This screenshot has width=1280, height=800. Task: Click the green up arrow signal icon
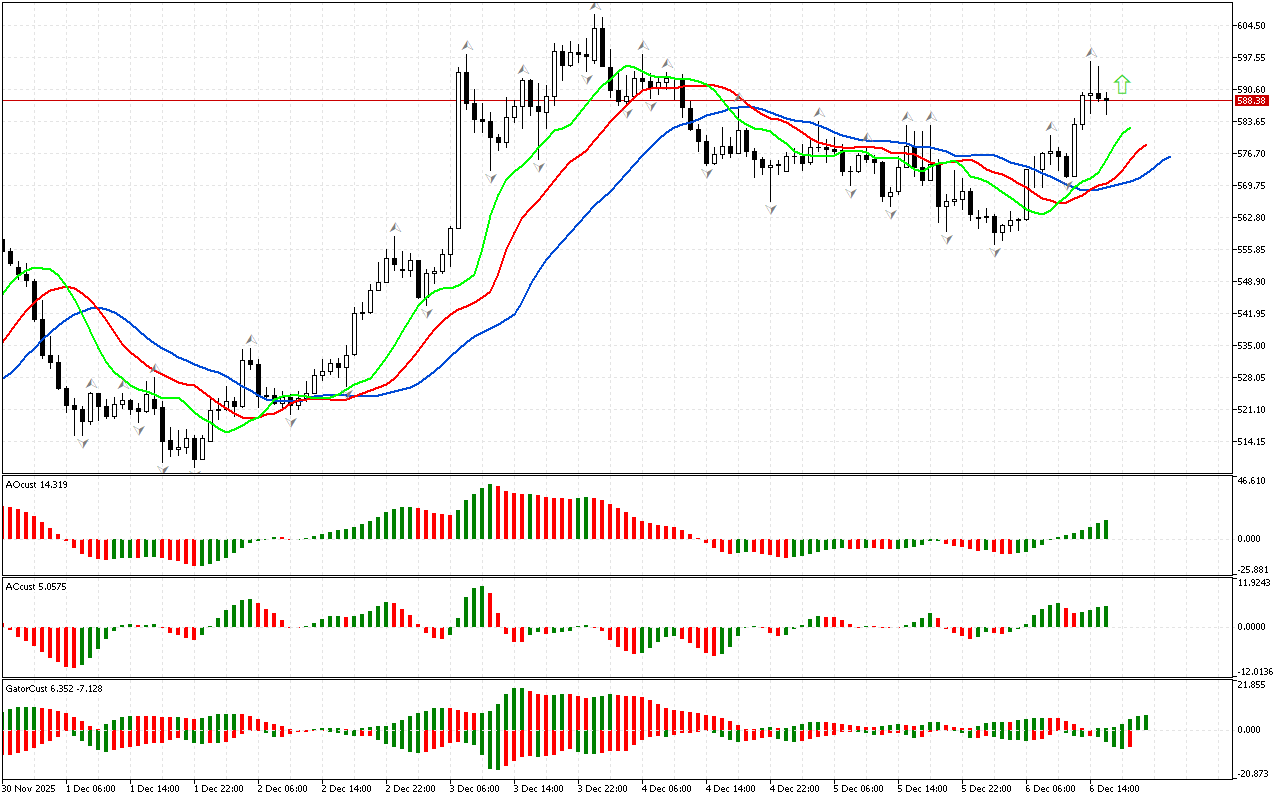pyautogui.click(x=1122, y=85)
